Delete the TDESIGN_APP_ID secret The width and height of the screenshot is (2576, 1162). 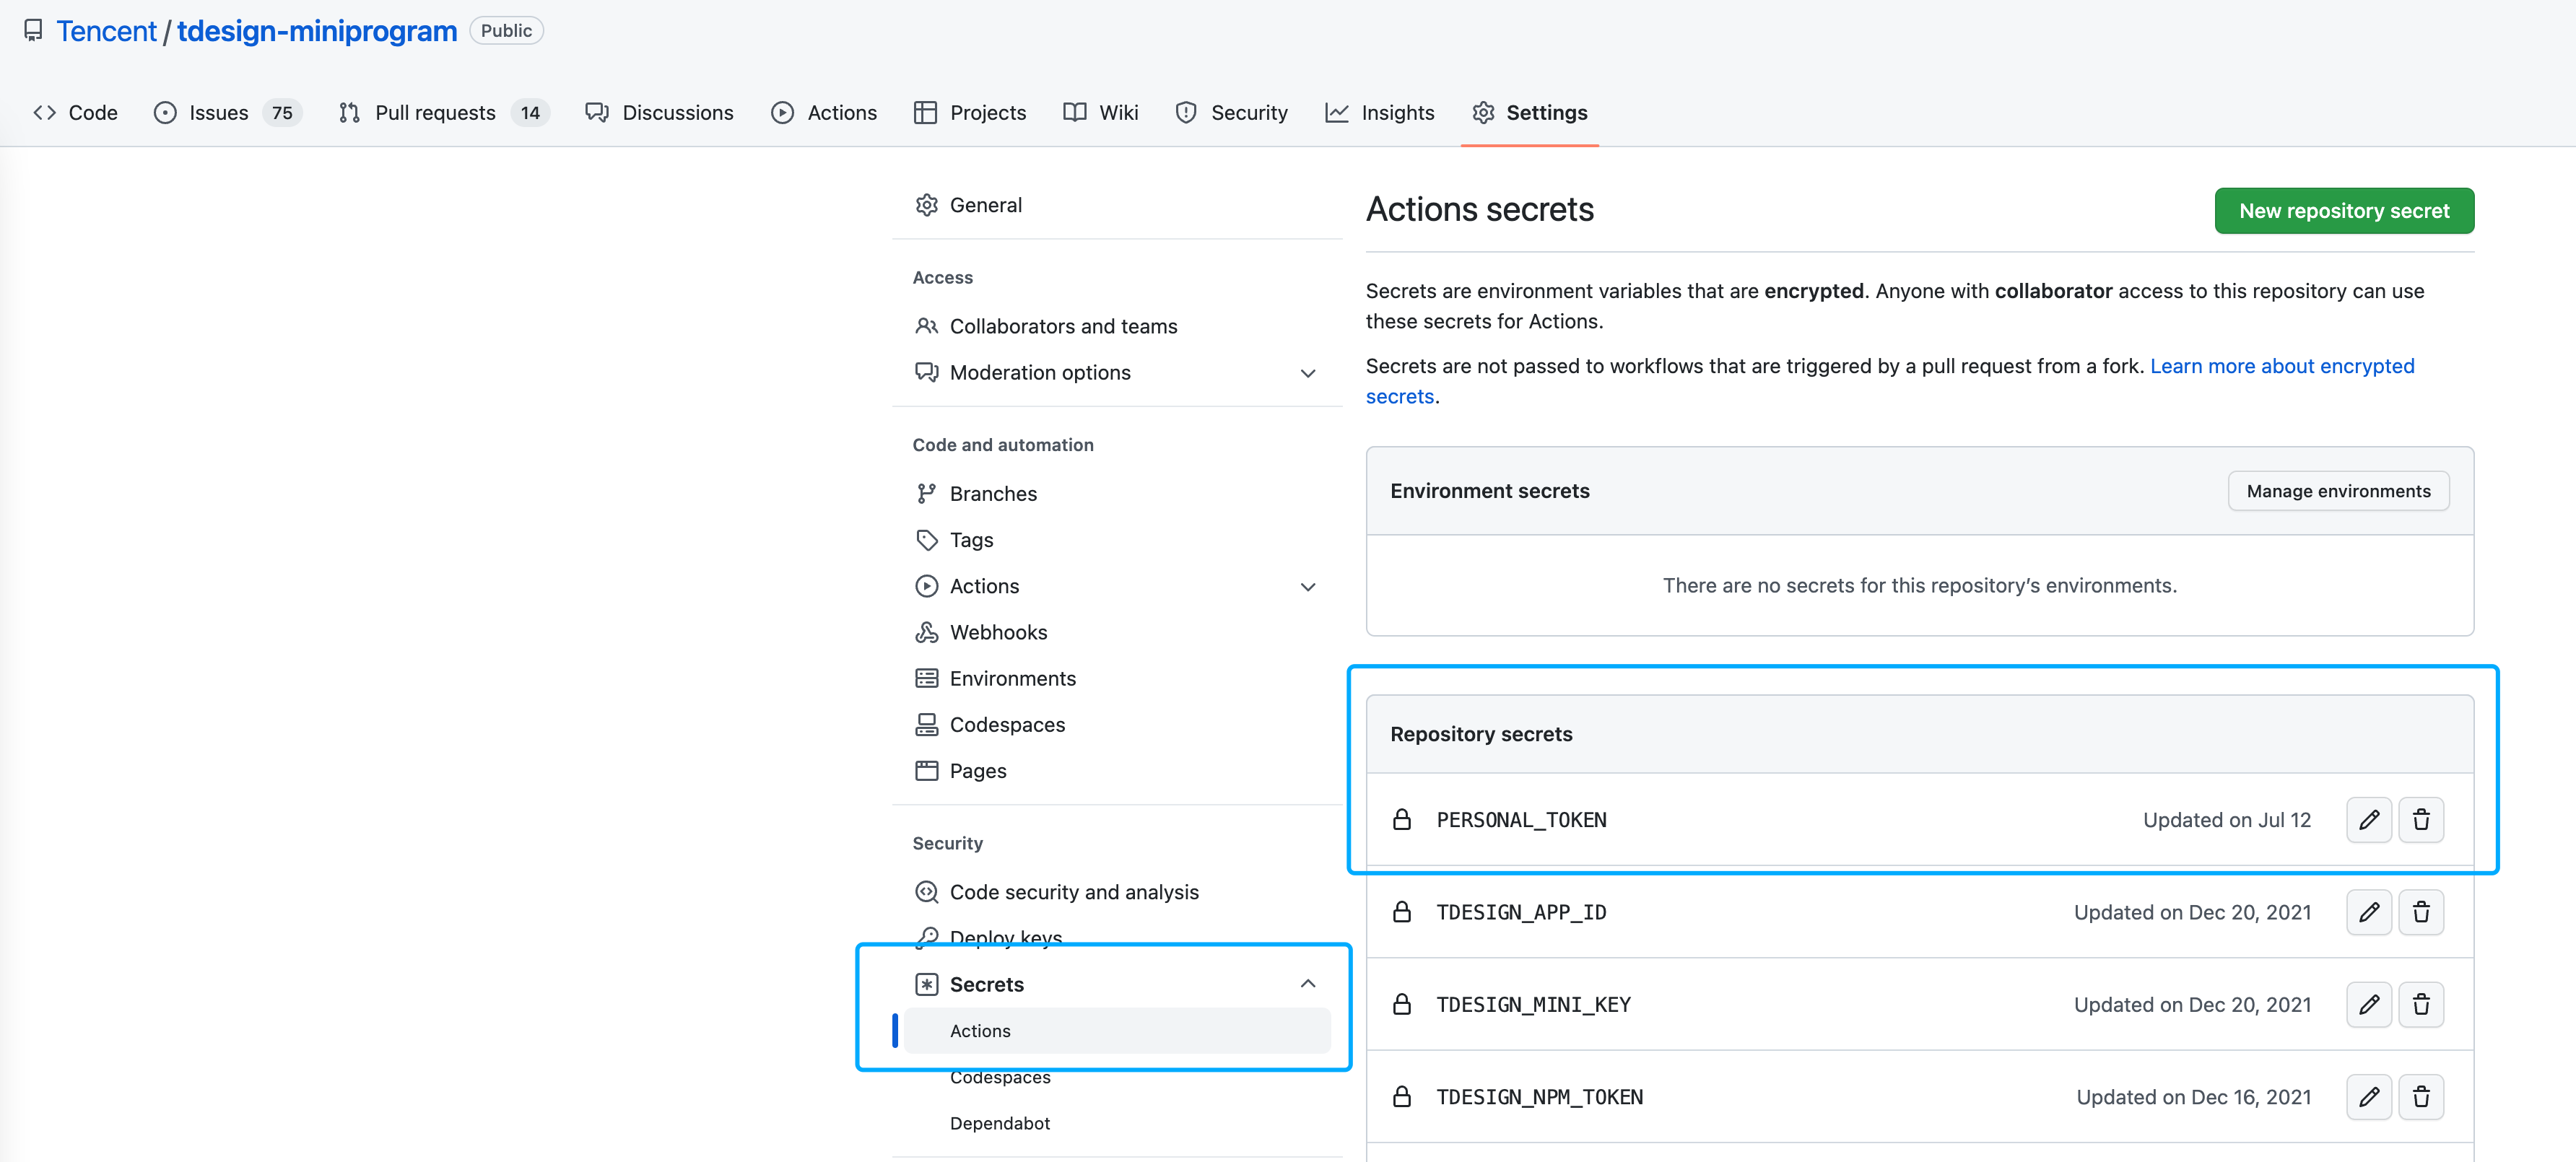click(2421, 912)
